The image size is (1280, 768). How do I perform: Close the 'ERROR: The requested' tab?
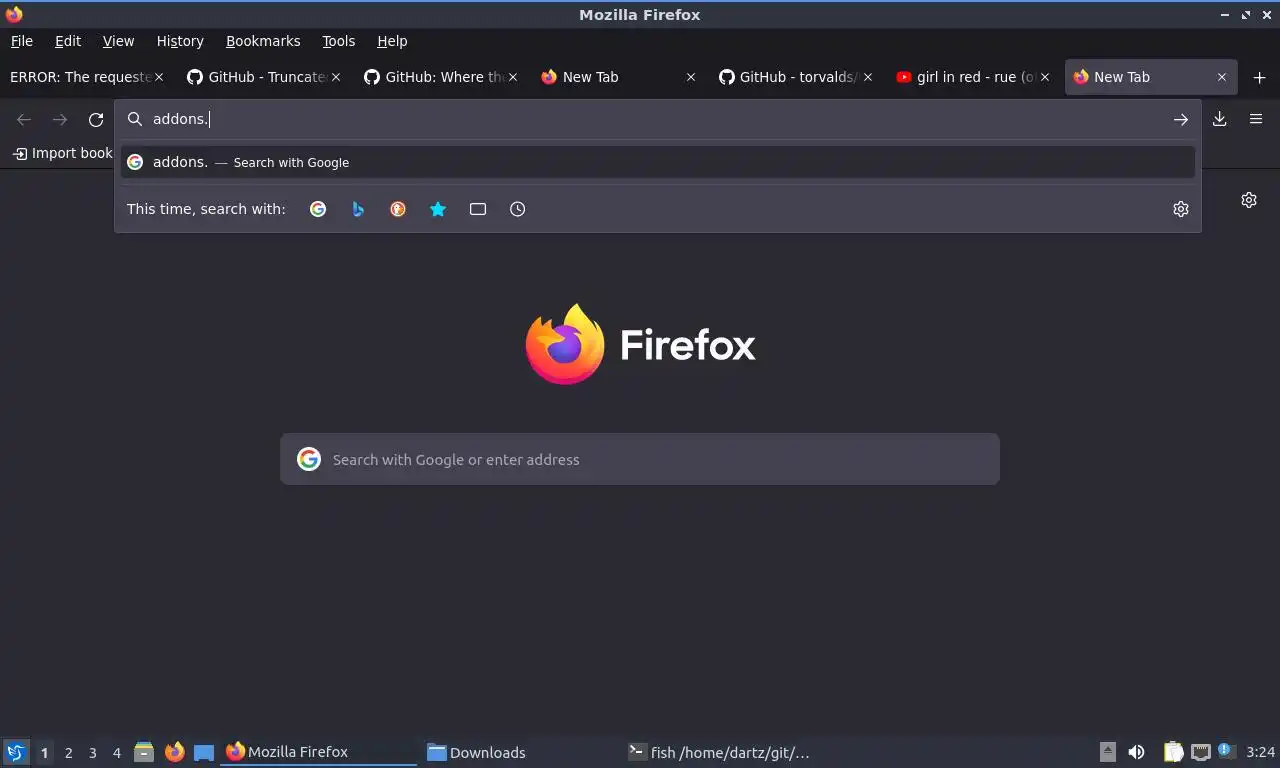pos(158,77)
